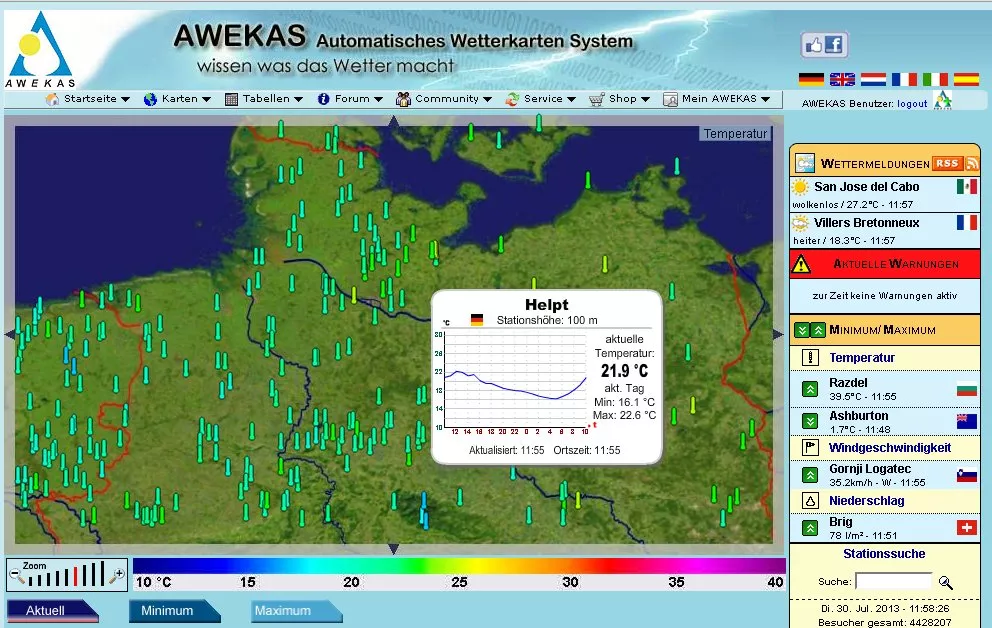992x628 pixels.
Task: Pan the map down arrow
Action: (x=394, y=549)
